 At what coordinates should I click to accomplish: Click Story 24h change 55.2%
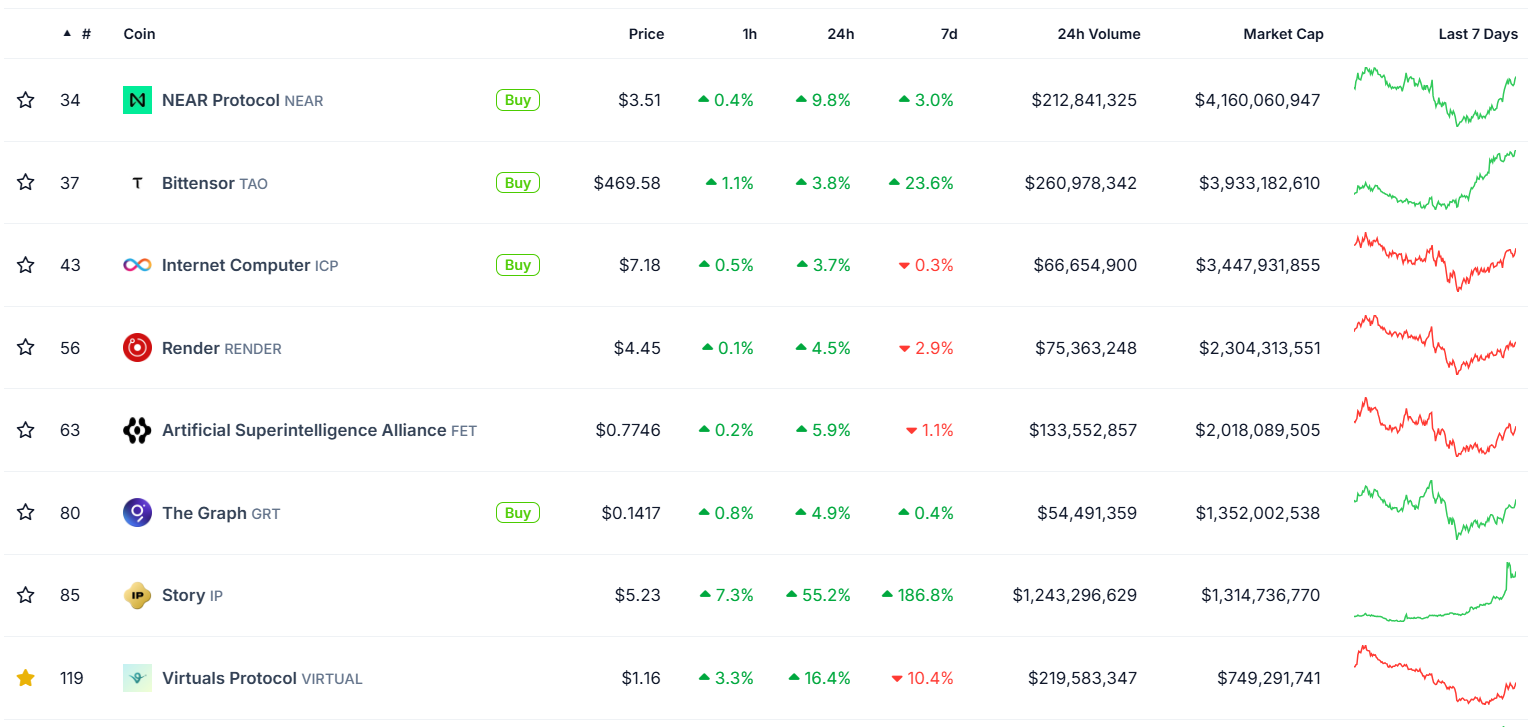tap(819, 595)
